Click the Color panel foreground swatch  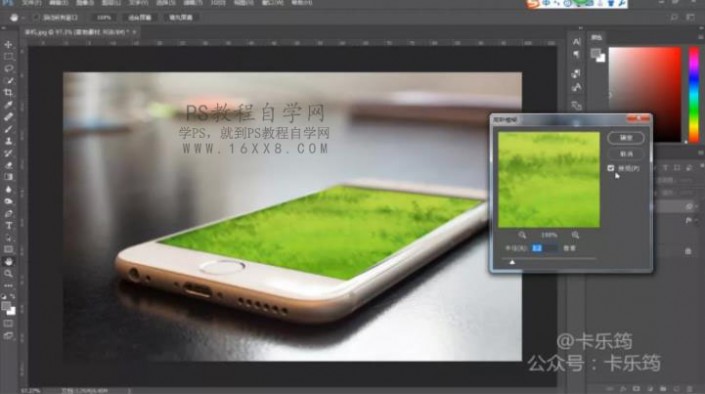pyautogui.click(x=596, y=54)
